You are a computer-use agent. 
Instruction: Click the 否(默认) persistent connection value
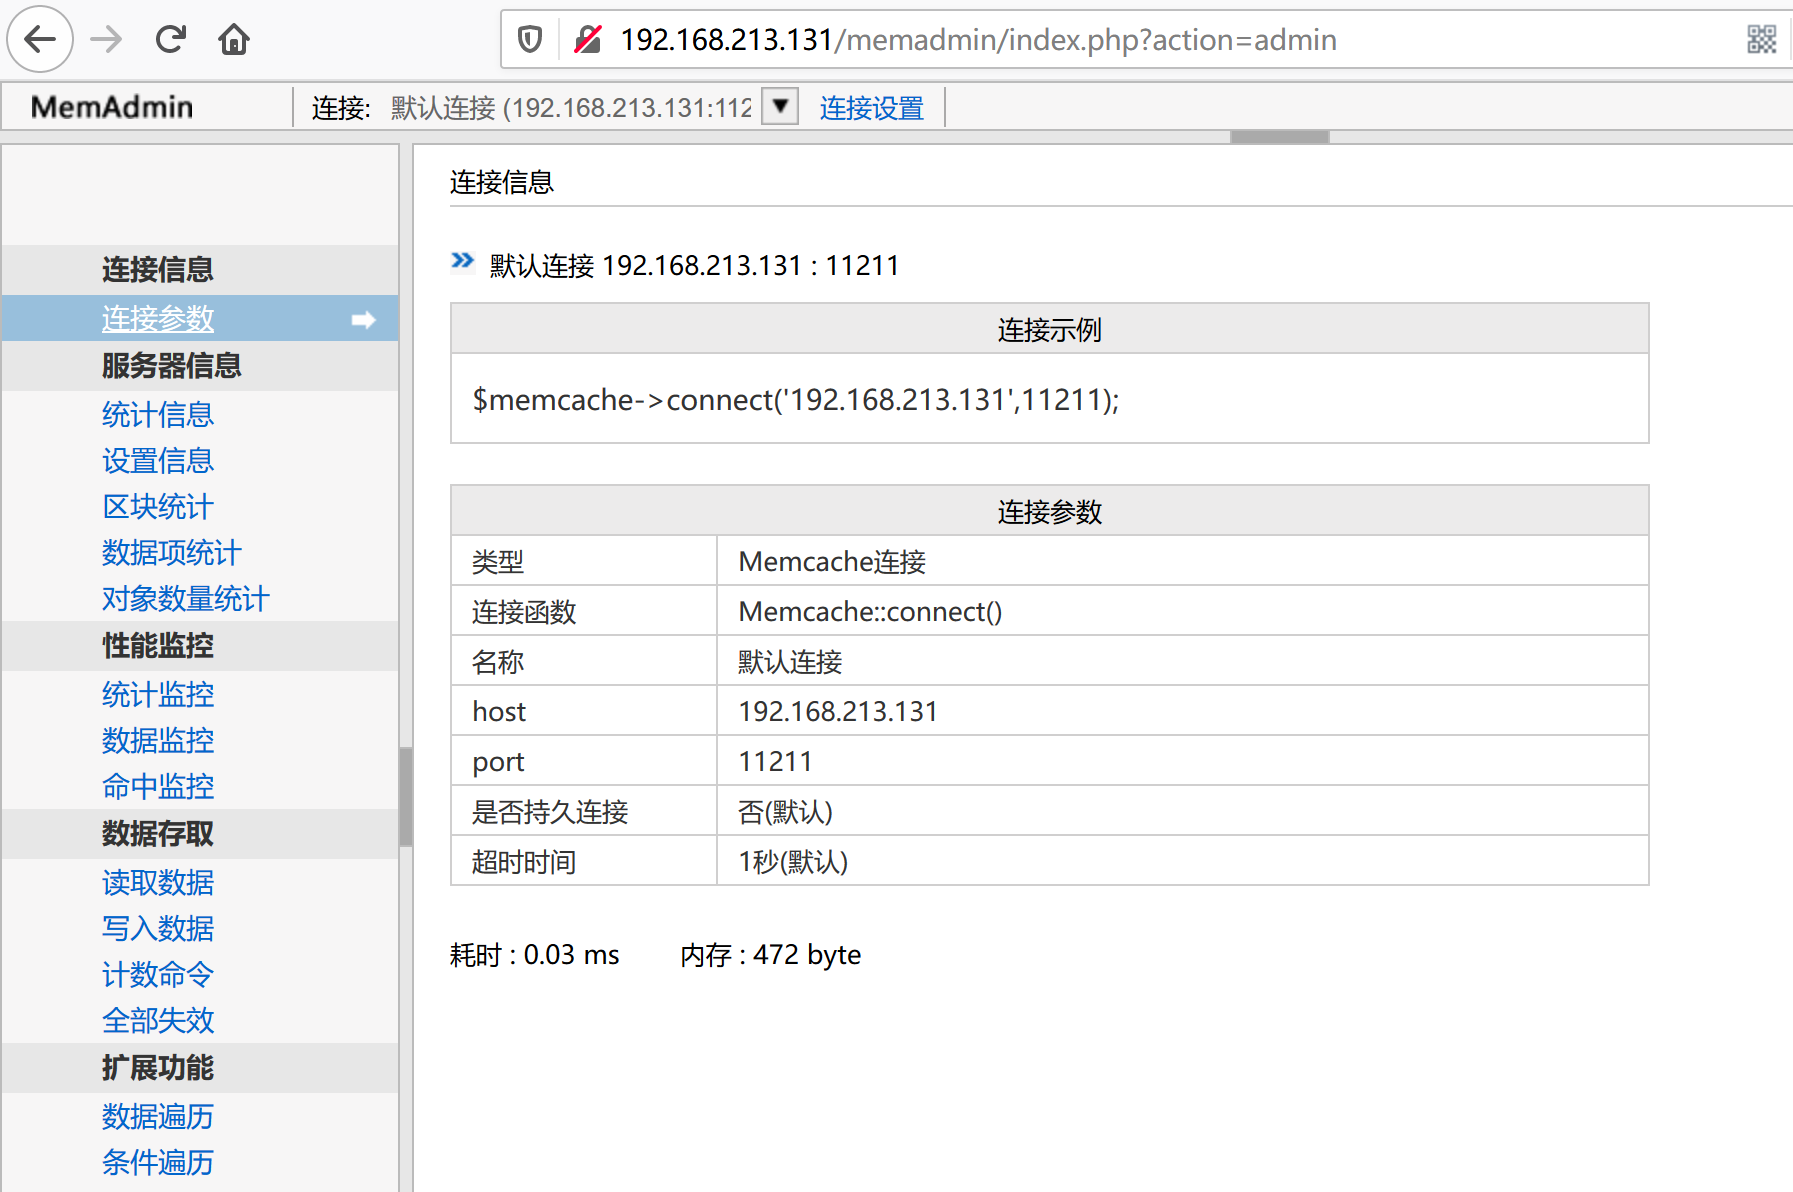pos(1183,811)
